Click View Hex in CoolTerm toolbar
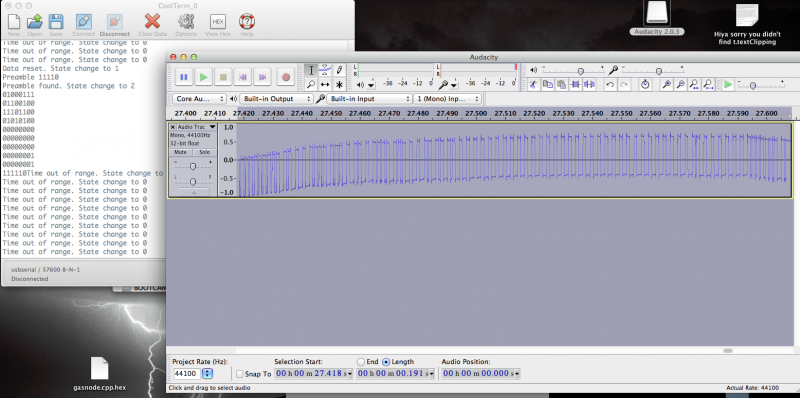The image size is (800, 398). [218, 24]
